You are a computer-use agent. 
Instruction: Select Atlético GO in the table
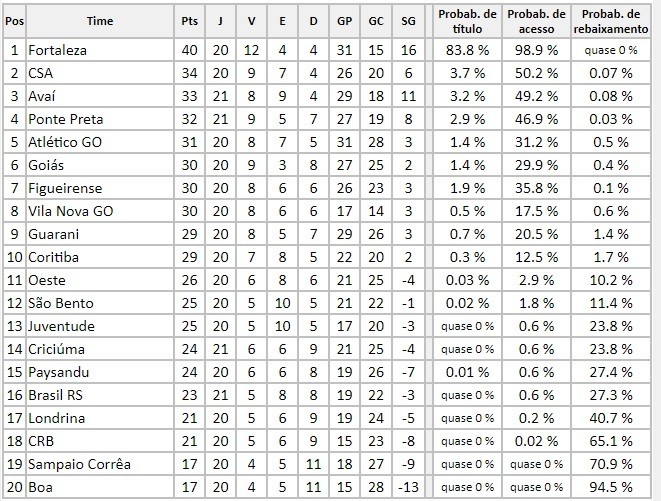point(65,142)
